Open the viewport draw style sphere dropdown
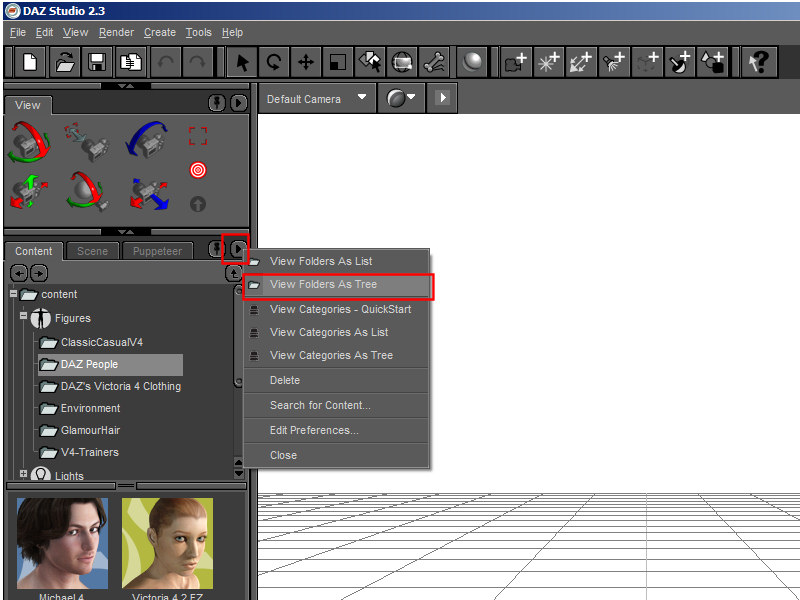This screenshot has width=800, height=600. (401, 98)
